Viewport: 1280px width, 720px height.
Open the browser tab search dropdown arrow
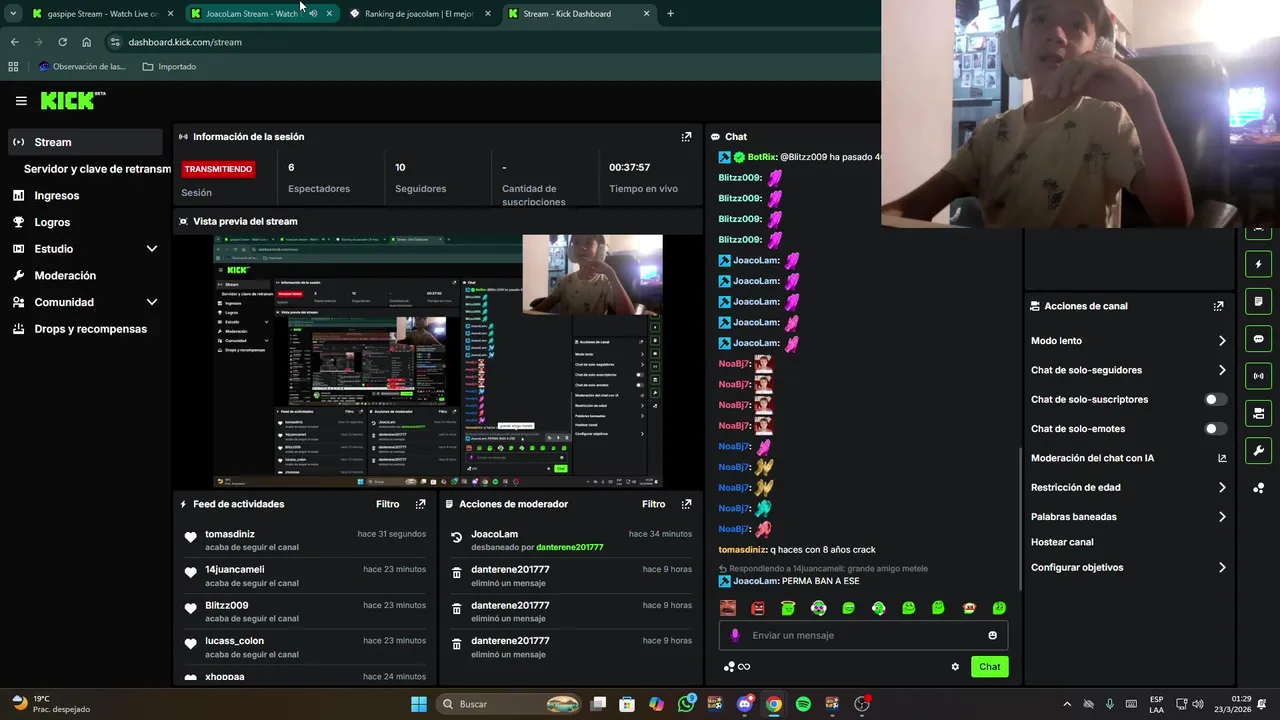(13, 14)
